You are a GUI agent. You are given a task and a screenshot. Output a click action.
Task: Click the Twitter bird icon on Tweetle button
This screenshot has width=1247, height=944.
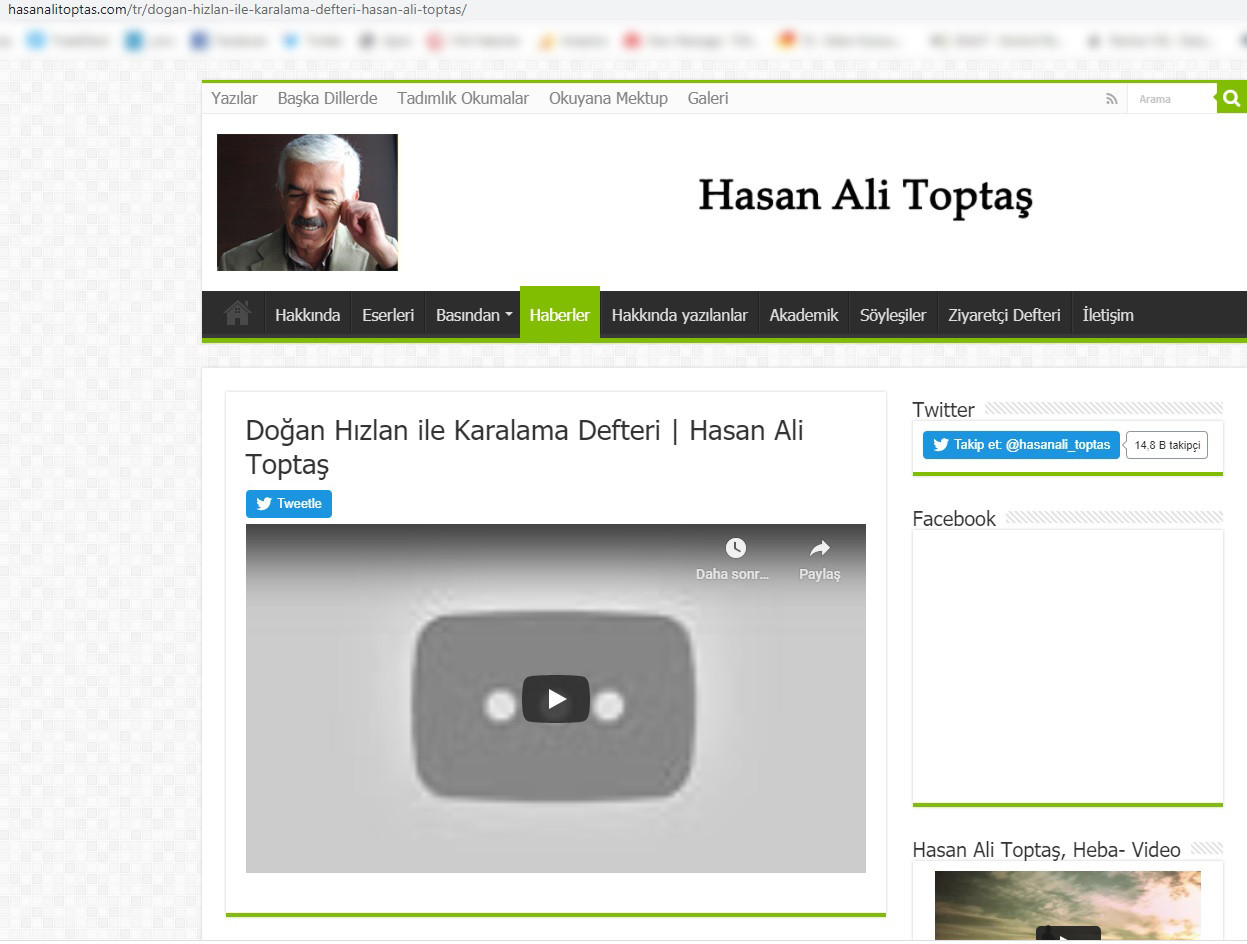tap(264, 503)
